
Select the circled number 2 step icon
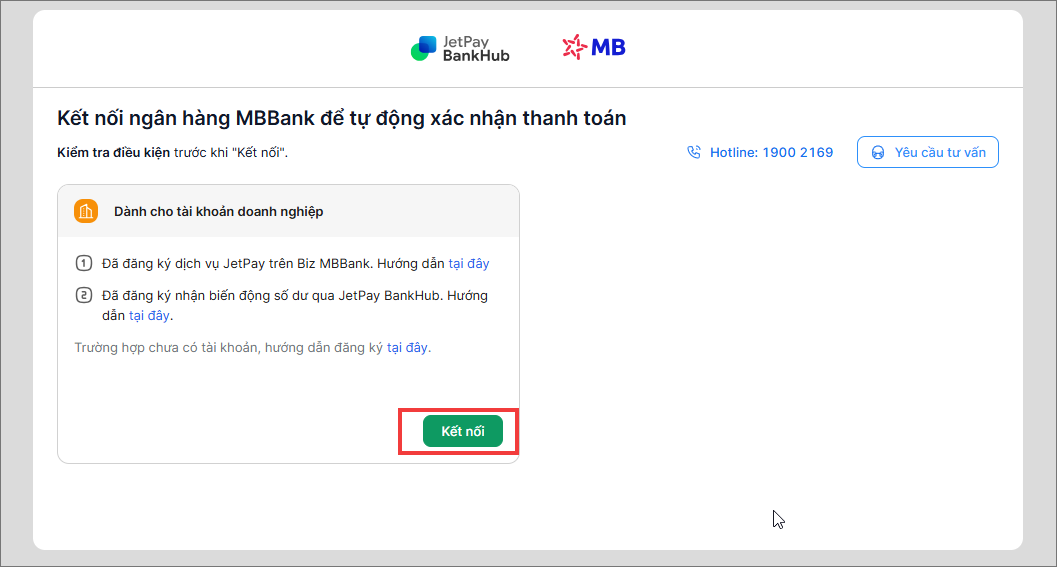84,295
